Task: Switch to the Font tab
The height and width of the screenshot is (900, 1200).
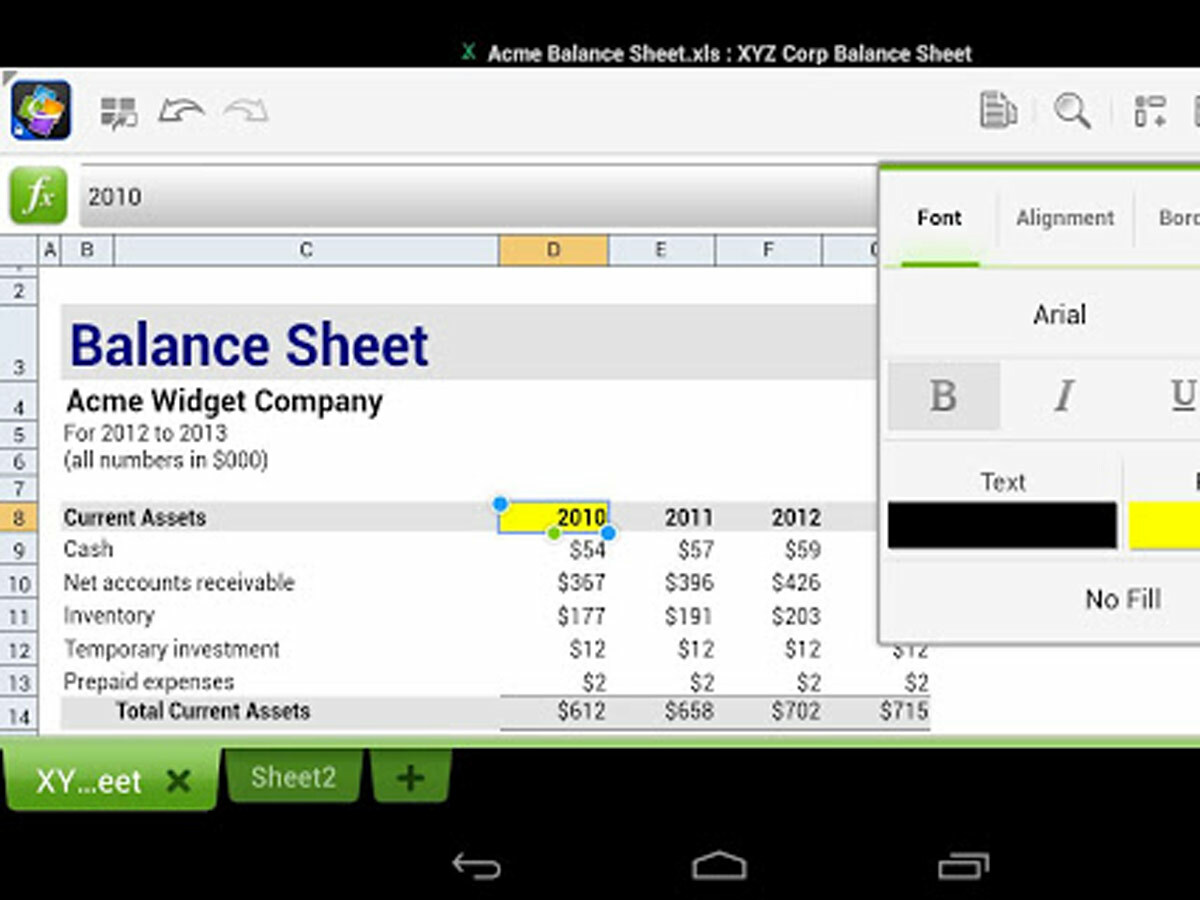Action: 939,218
